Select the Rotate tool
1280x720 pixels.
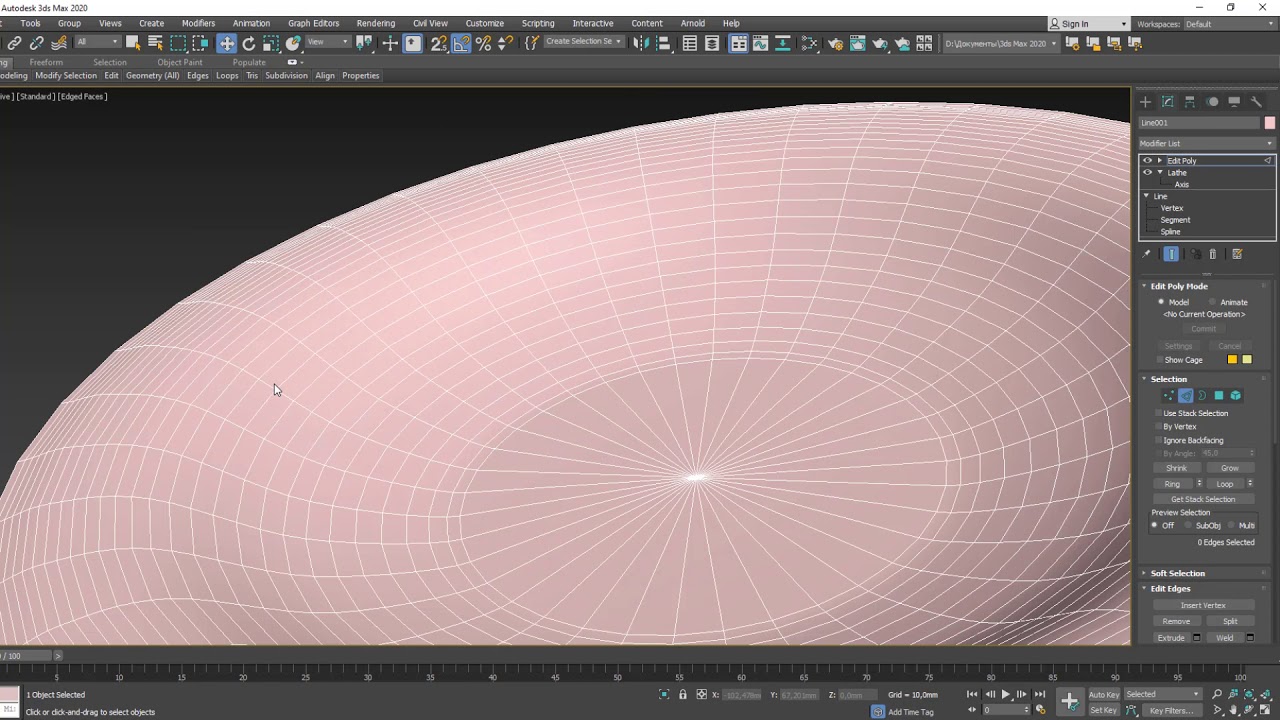point(249,43)
